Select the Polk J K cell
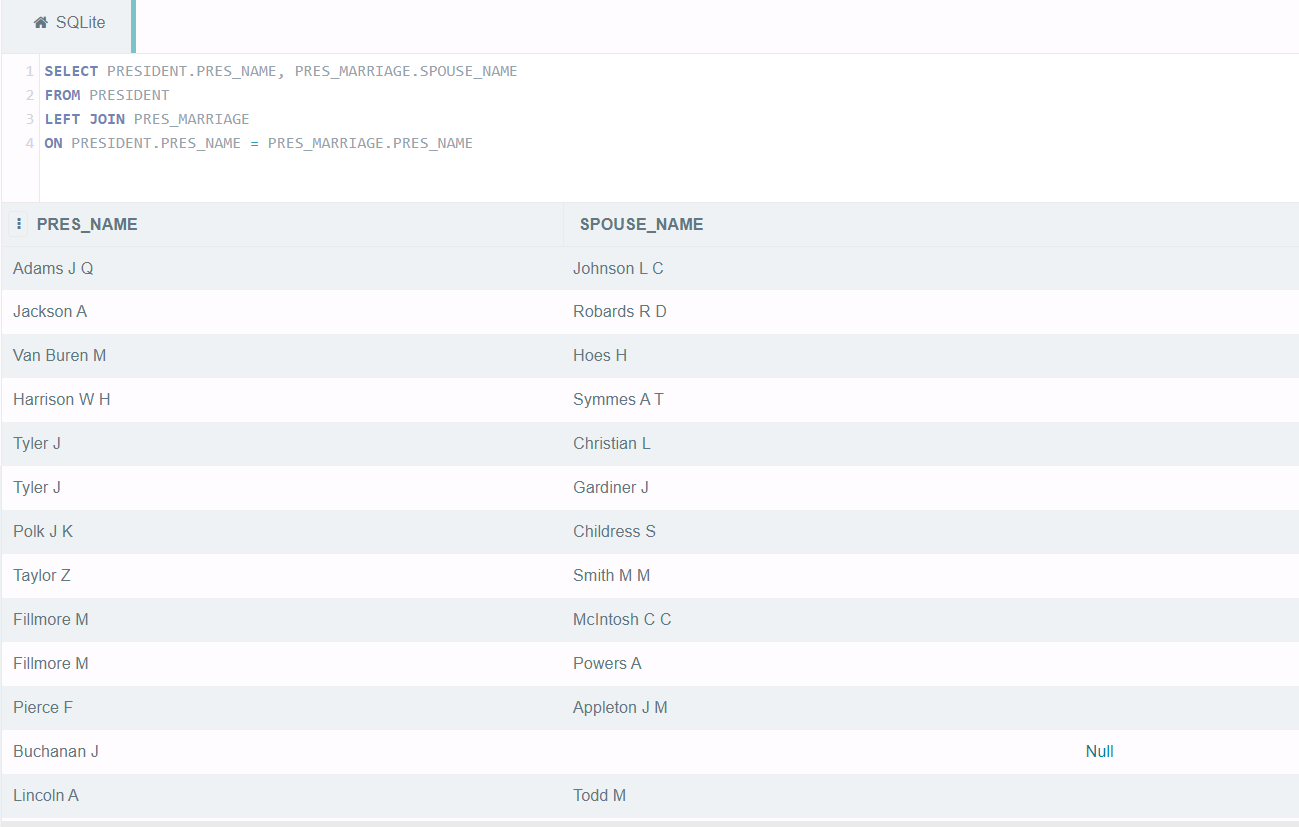Image resolution: width=1299 pixels, height=827 pixels. 283,532
